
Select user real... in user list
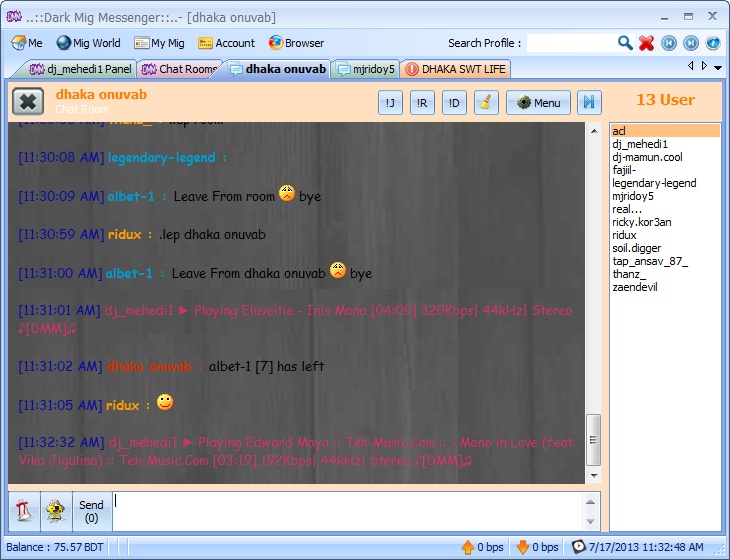click(665, 209)
